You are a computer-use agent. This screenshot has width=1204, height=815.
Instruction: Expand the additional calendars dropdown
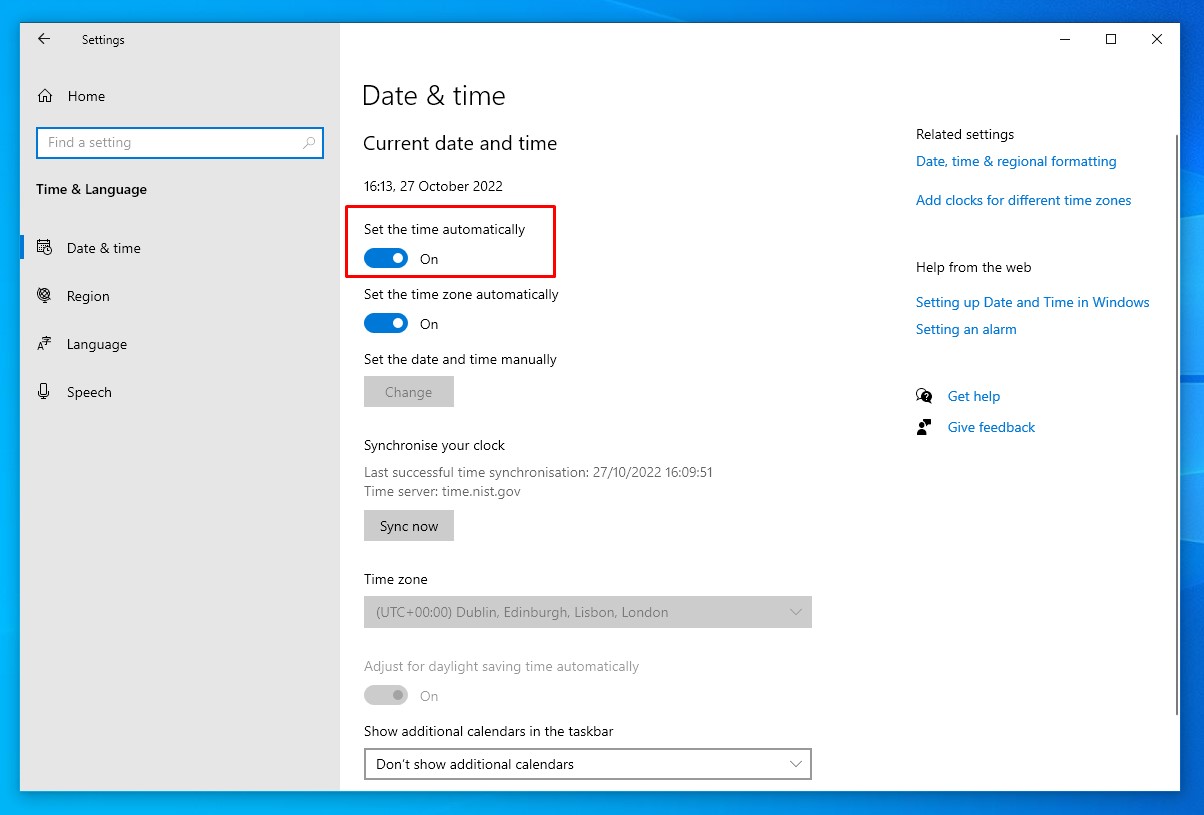pos(587,764)
